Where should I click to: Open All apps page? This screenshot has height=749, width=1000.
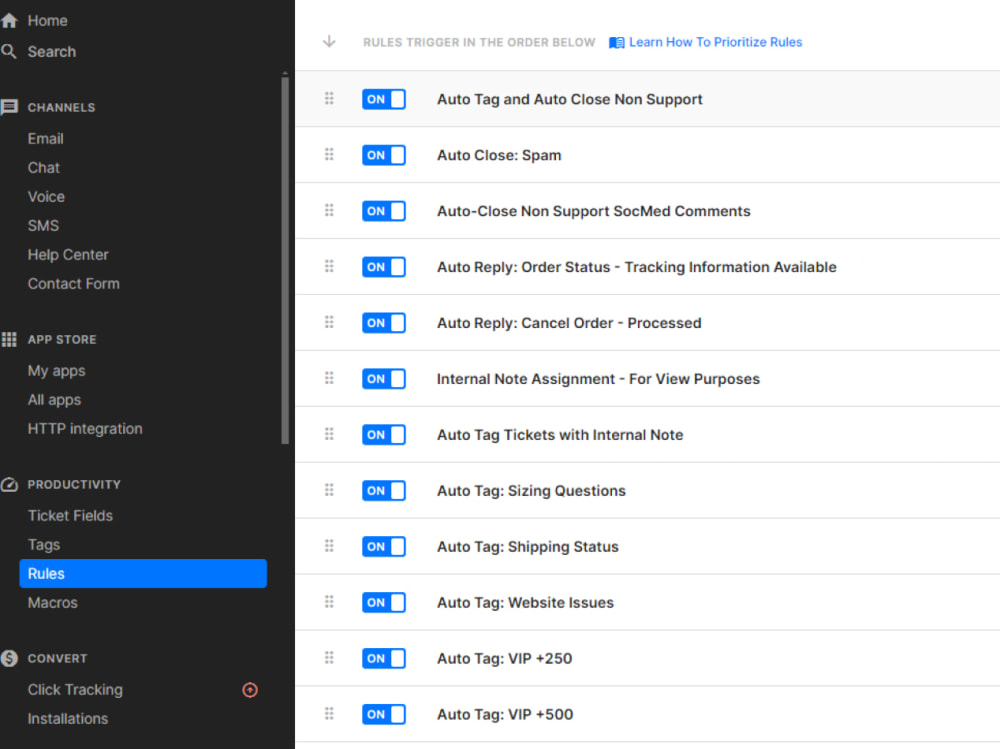(x=54, y=400)
